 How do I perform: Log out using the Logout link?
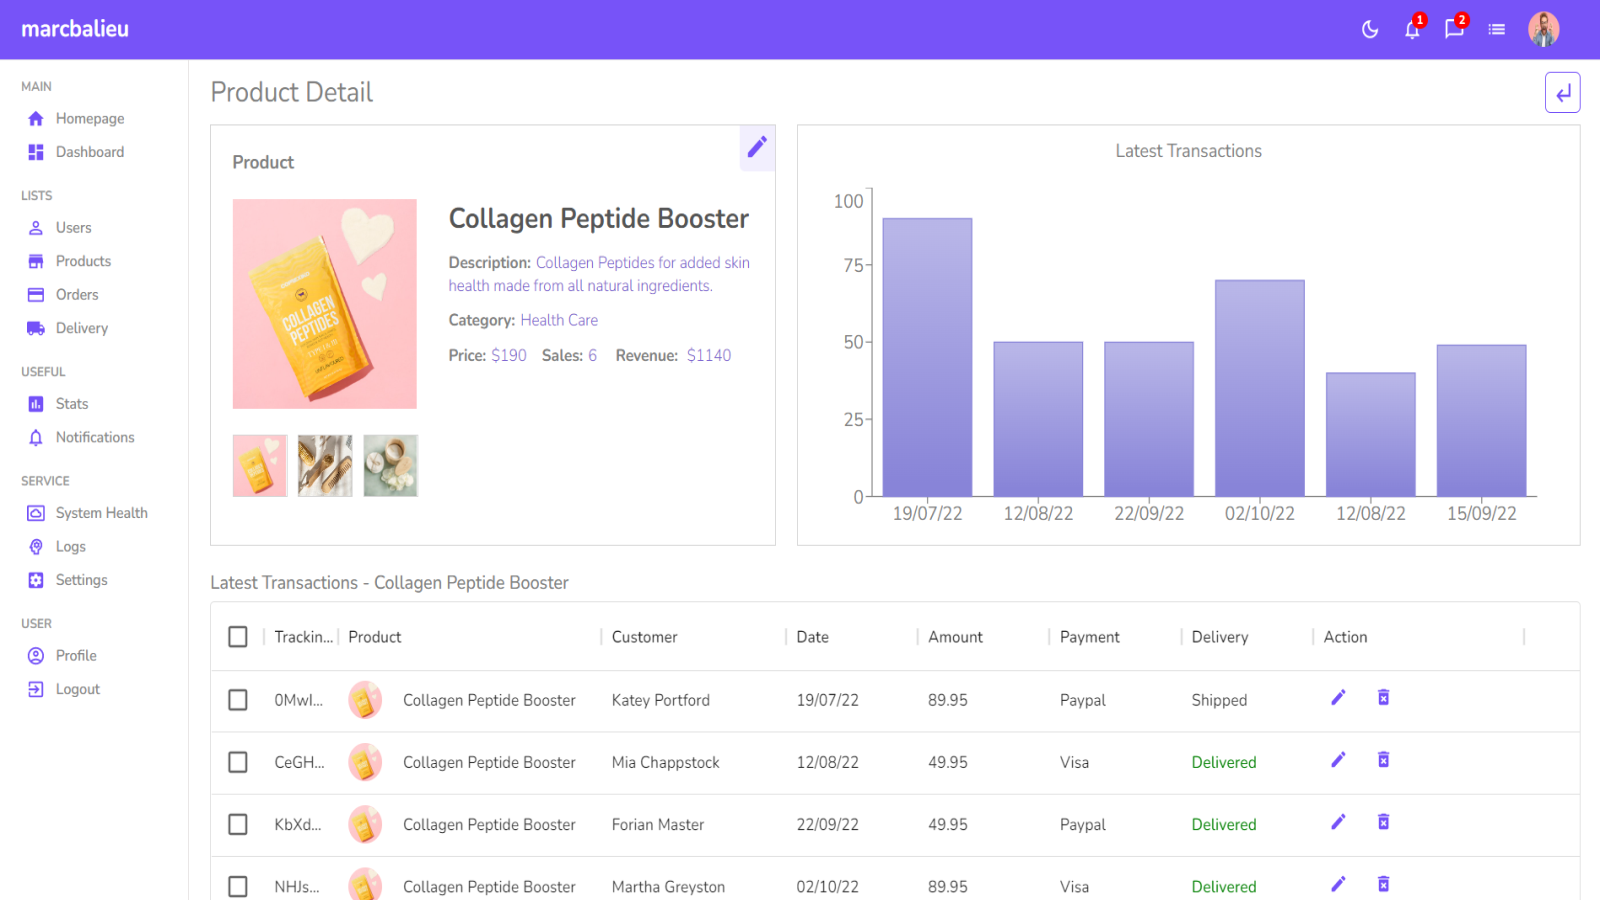coord(77,689)
